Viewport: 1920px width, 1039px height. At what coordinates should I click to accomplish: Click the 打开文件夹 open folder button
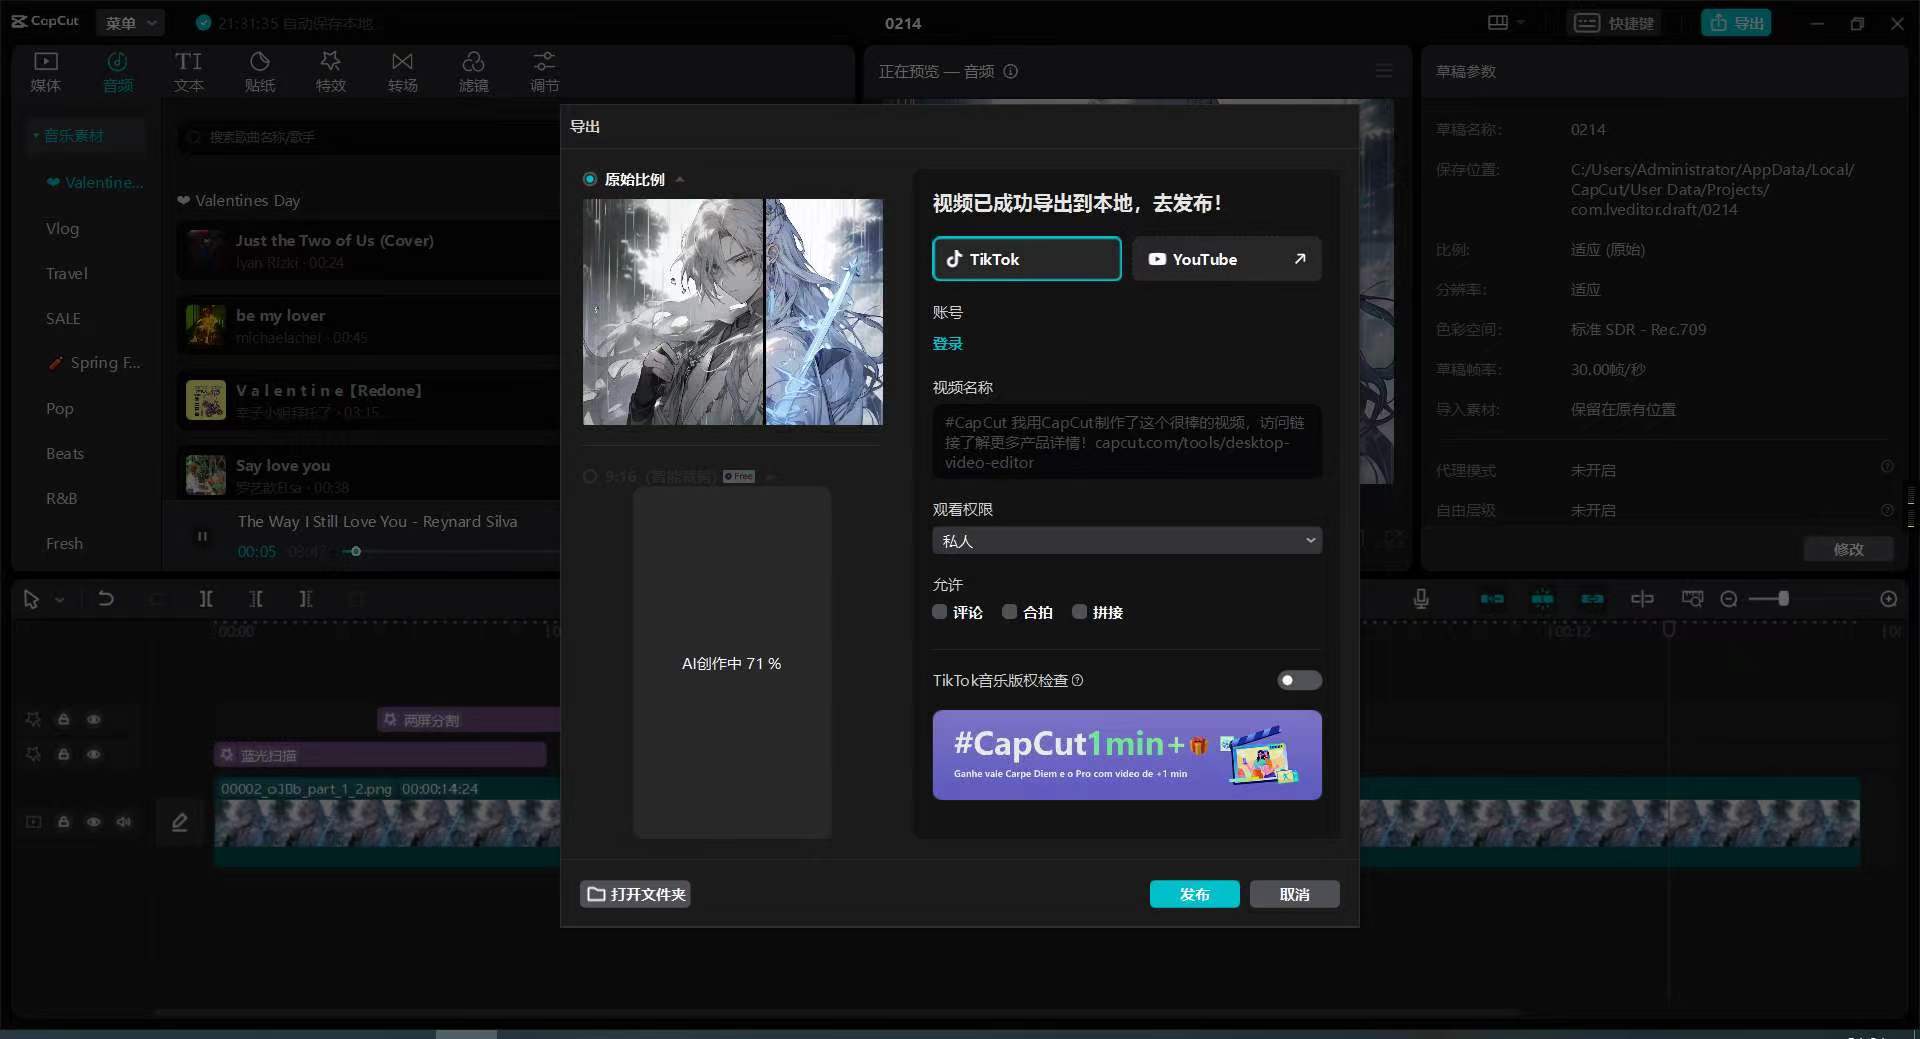[635, 894]
